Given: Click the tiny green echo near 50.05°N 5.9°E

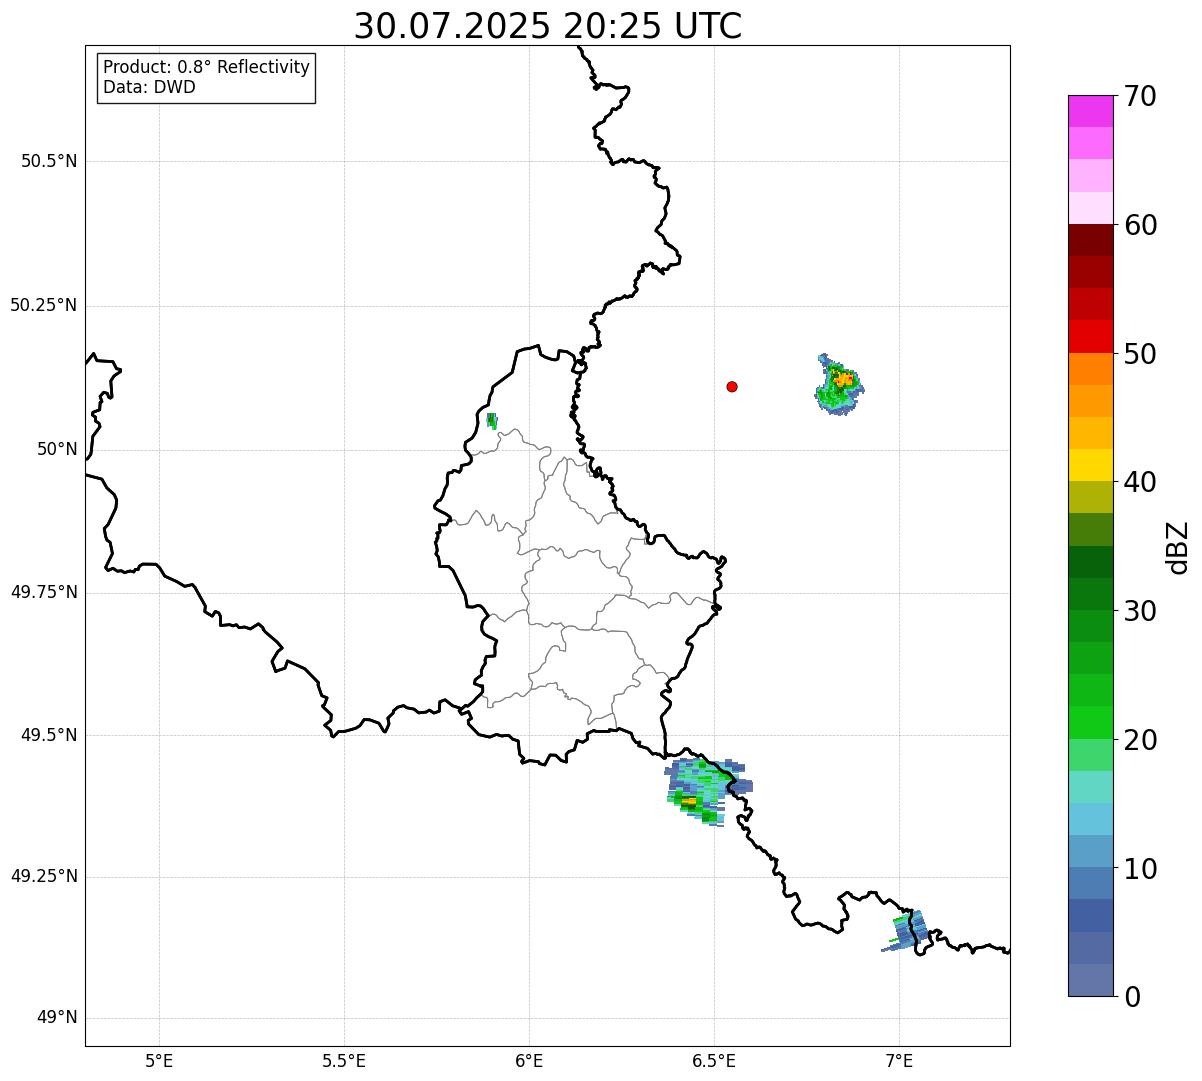Looking at the screenshot, I should pos(491,421).
